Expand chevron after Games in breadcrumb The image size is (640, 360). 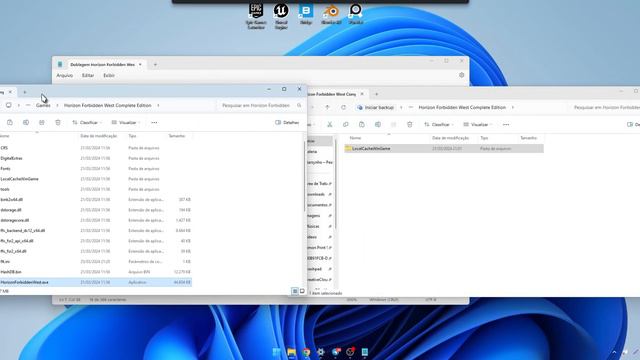[x=57, y=105]
